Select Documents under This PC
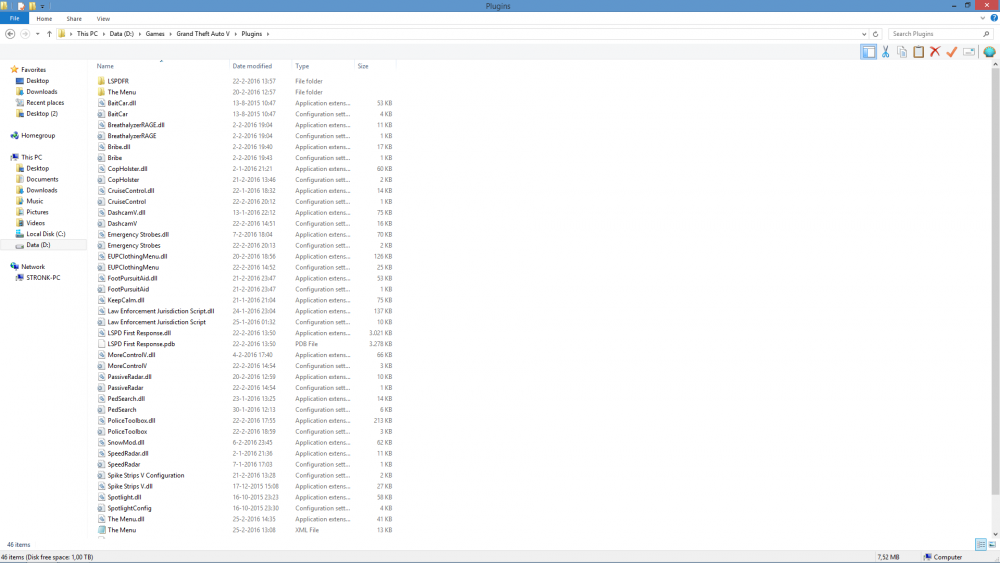Screen dimensions: 1000x563 click(42, 179)
